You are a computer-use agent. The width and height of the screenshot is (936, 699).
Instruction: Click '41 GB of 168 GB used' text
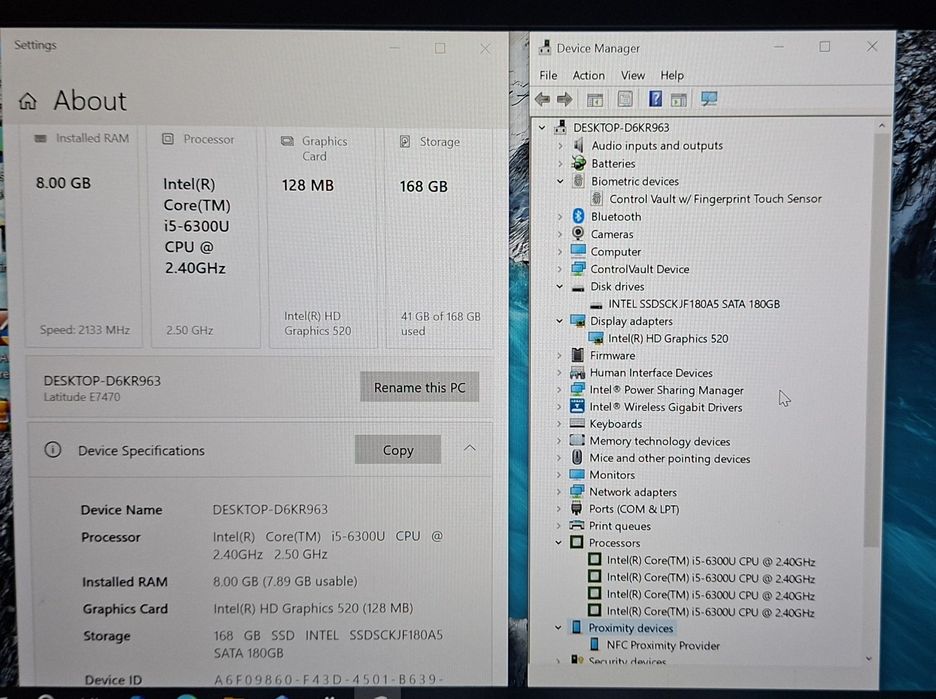pyautogui.click(x=441, y=324)
